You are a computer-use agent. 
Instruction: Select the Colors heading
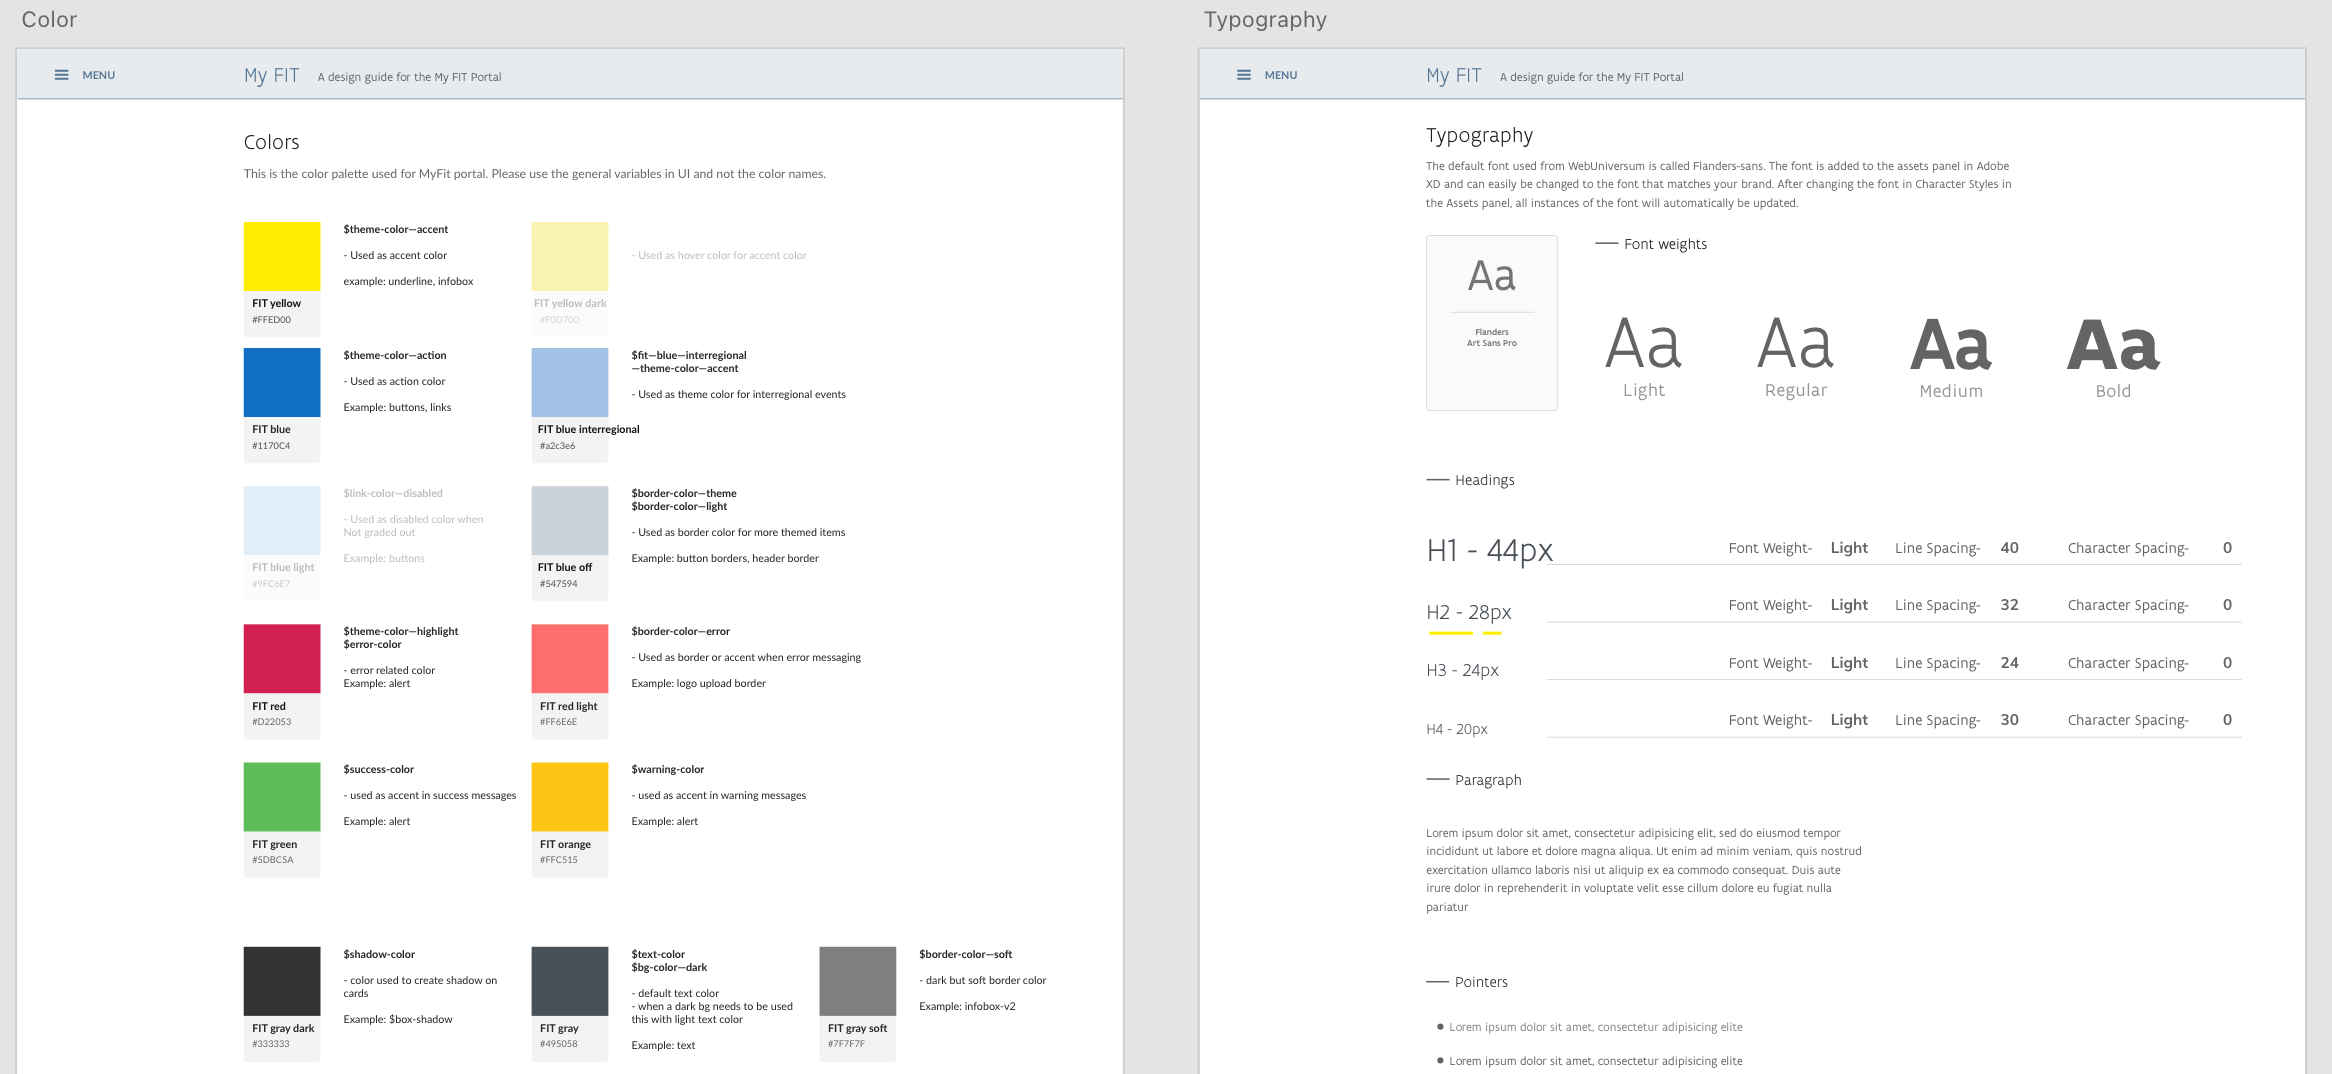coord(272,142)
